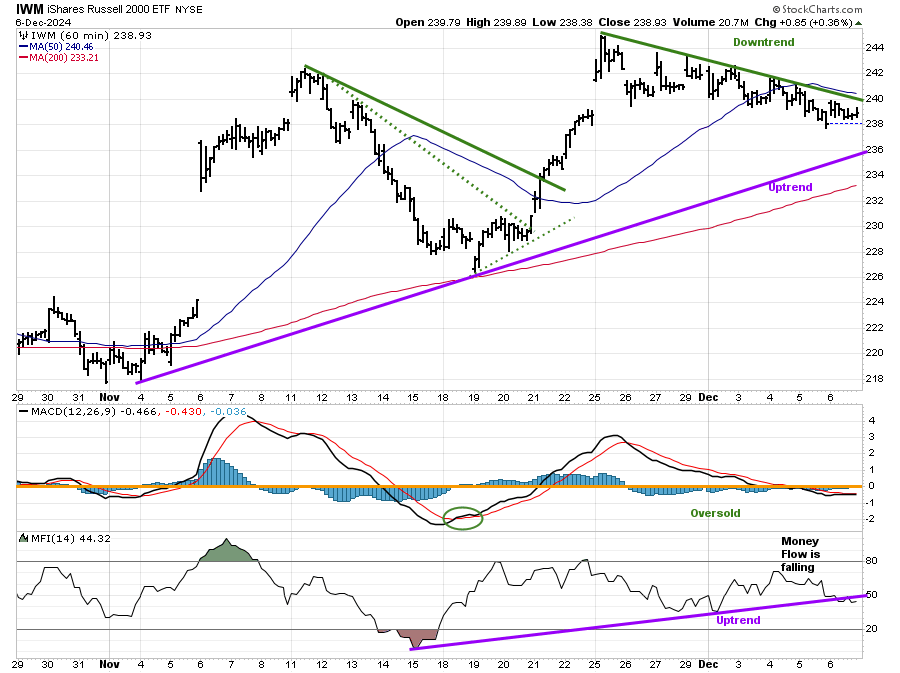Click the area icon beside MFI(14)

pos(23,538)
